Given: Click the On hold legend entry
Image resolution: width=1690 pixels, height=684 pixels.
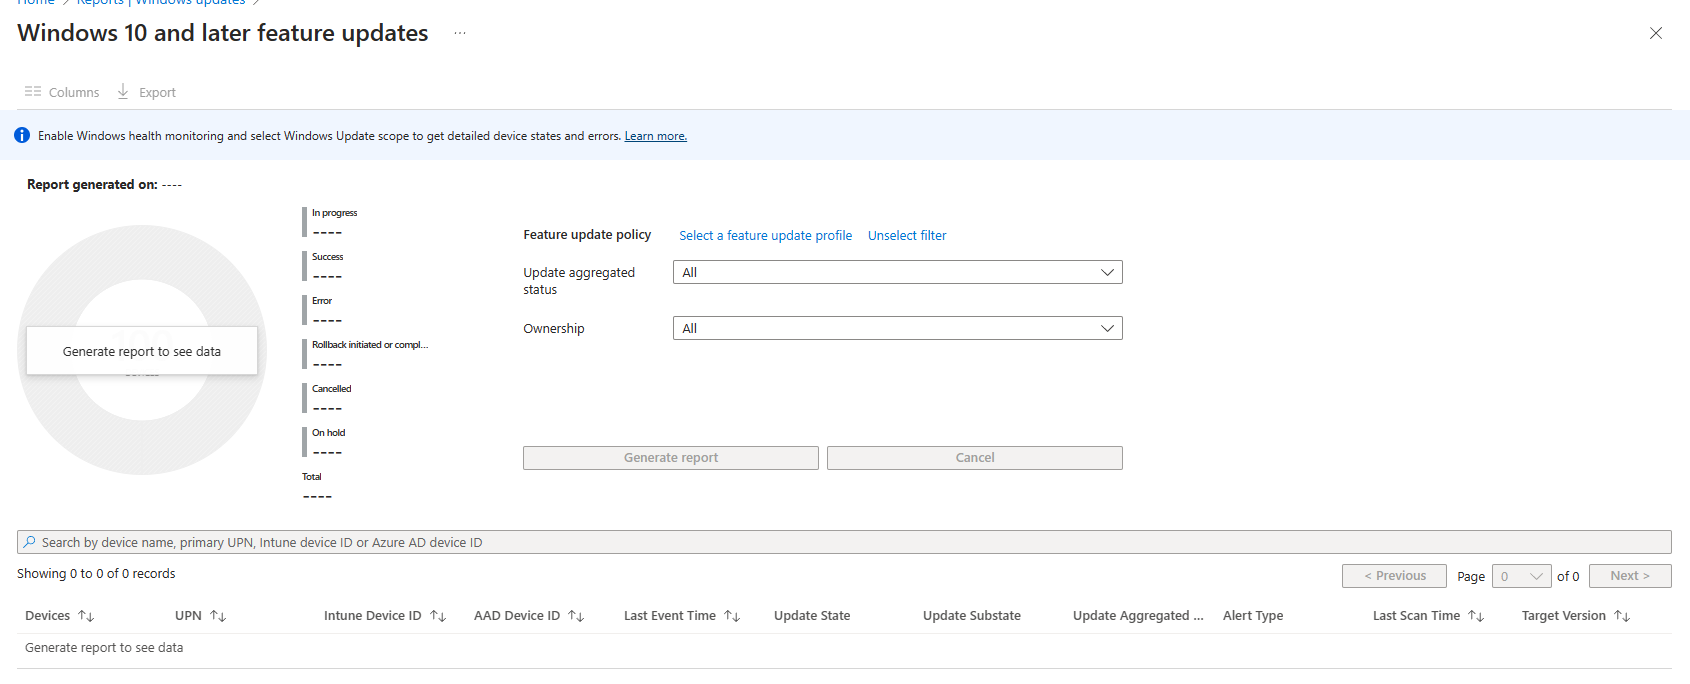Looking at the screenshot, I should click(325, 442).
